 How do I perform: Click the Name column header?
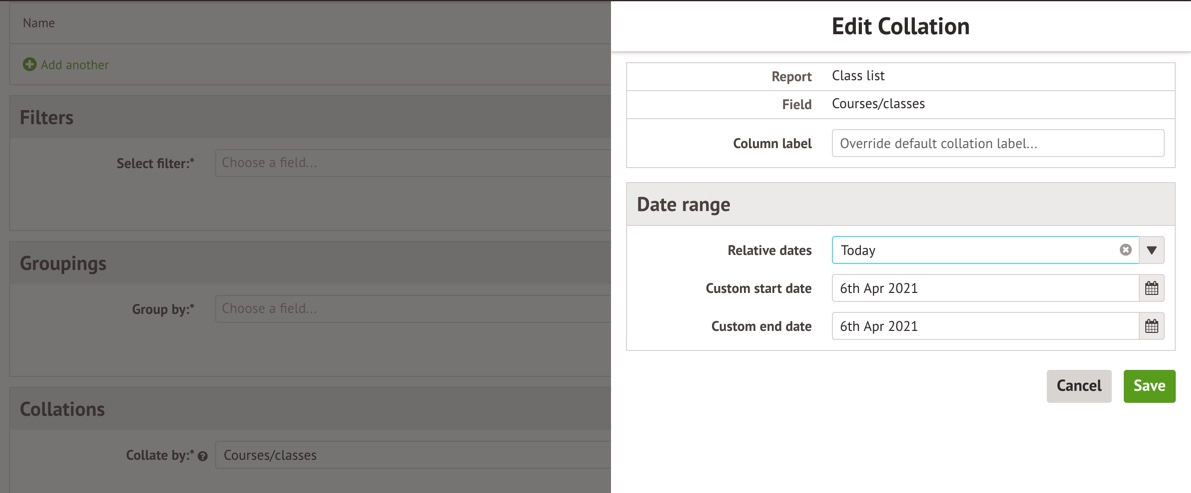39,23
